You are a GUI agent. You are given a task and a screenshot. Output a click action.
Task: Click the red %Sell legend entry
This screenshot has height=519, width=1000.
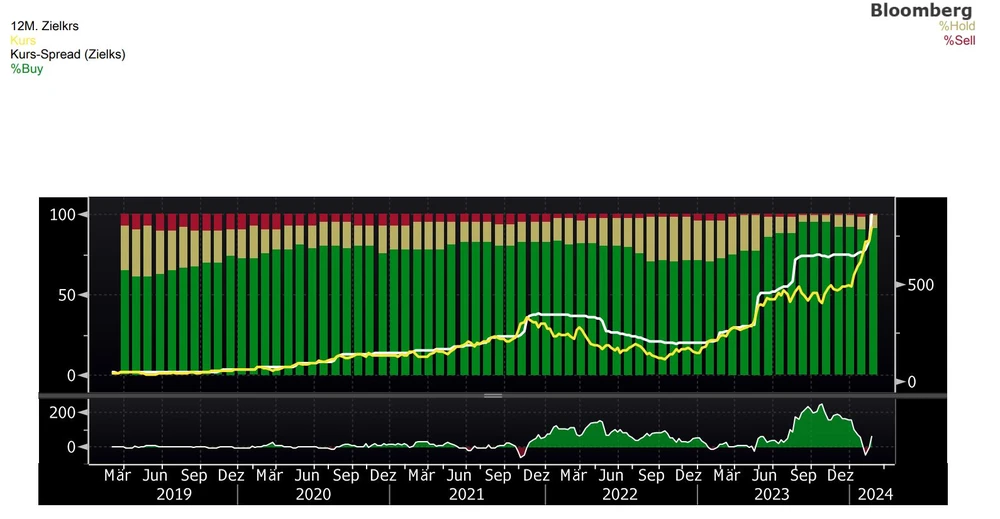(958, 40)
